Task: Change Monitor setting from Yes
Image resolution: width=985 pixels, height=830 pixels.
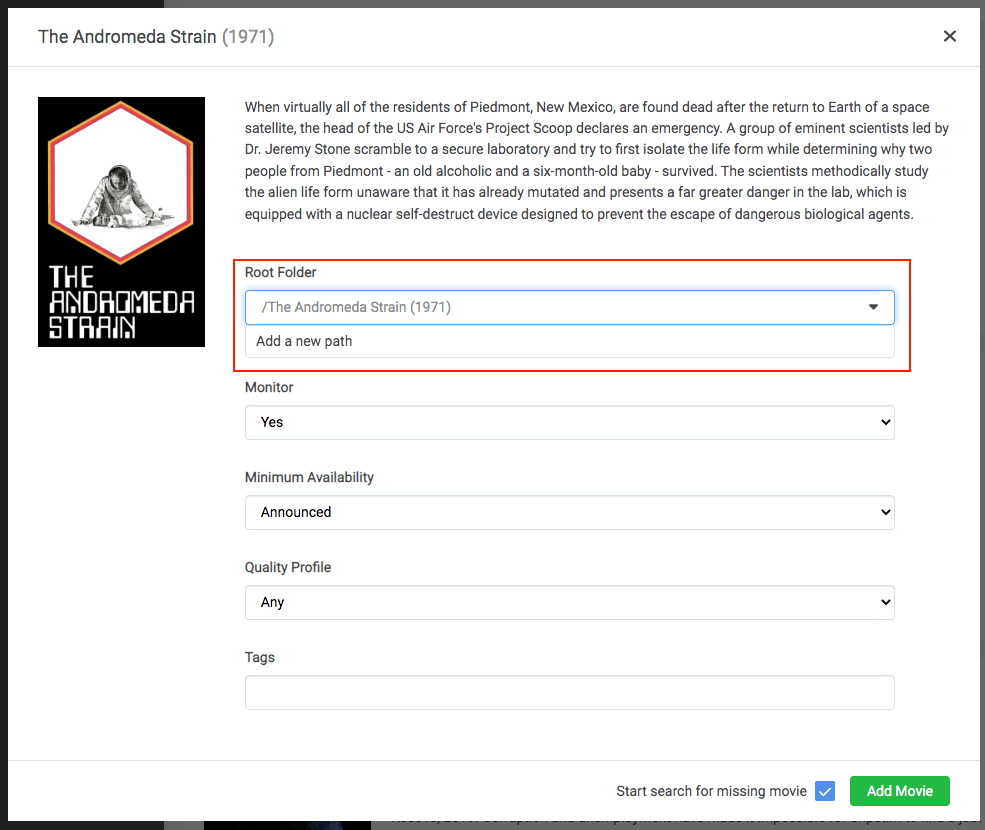Action: click(x=570, y=422)
